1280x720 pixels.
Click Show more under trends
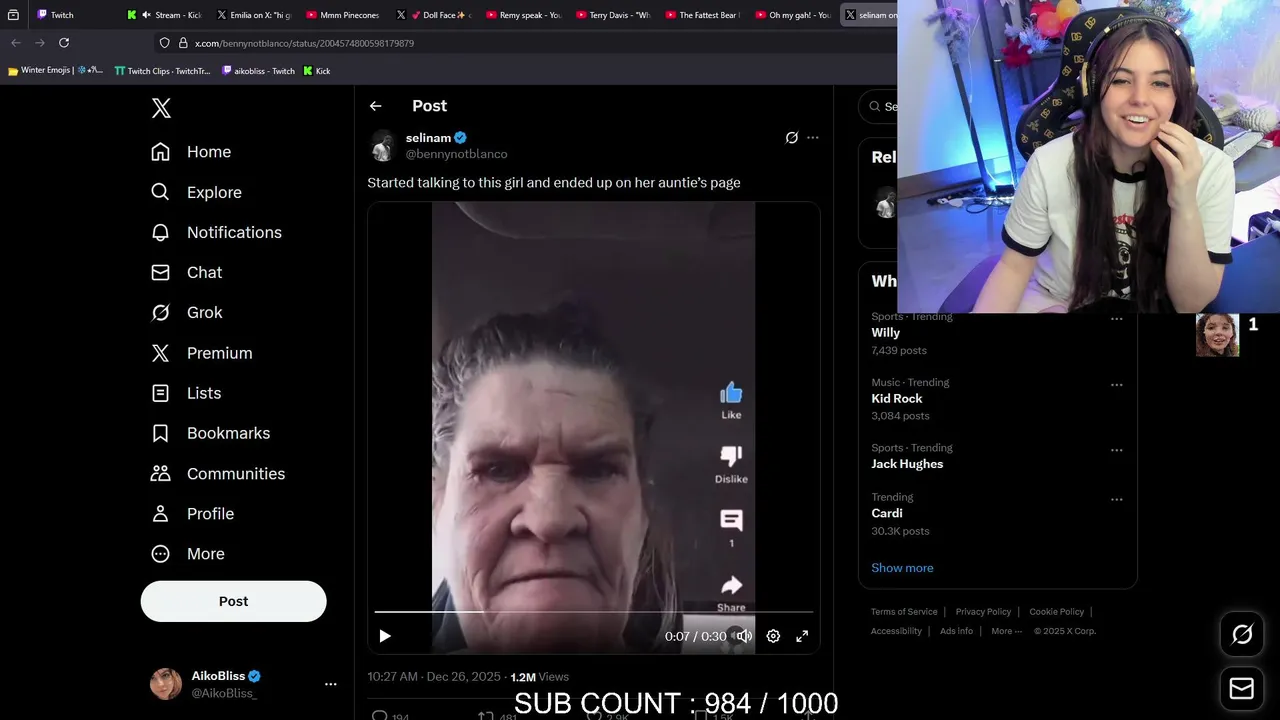(x=902, y=568)
